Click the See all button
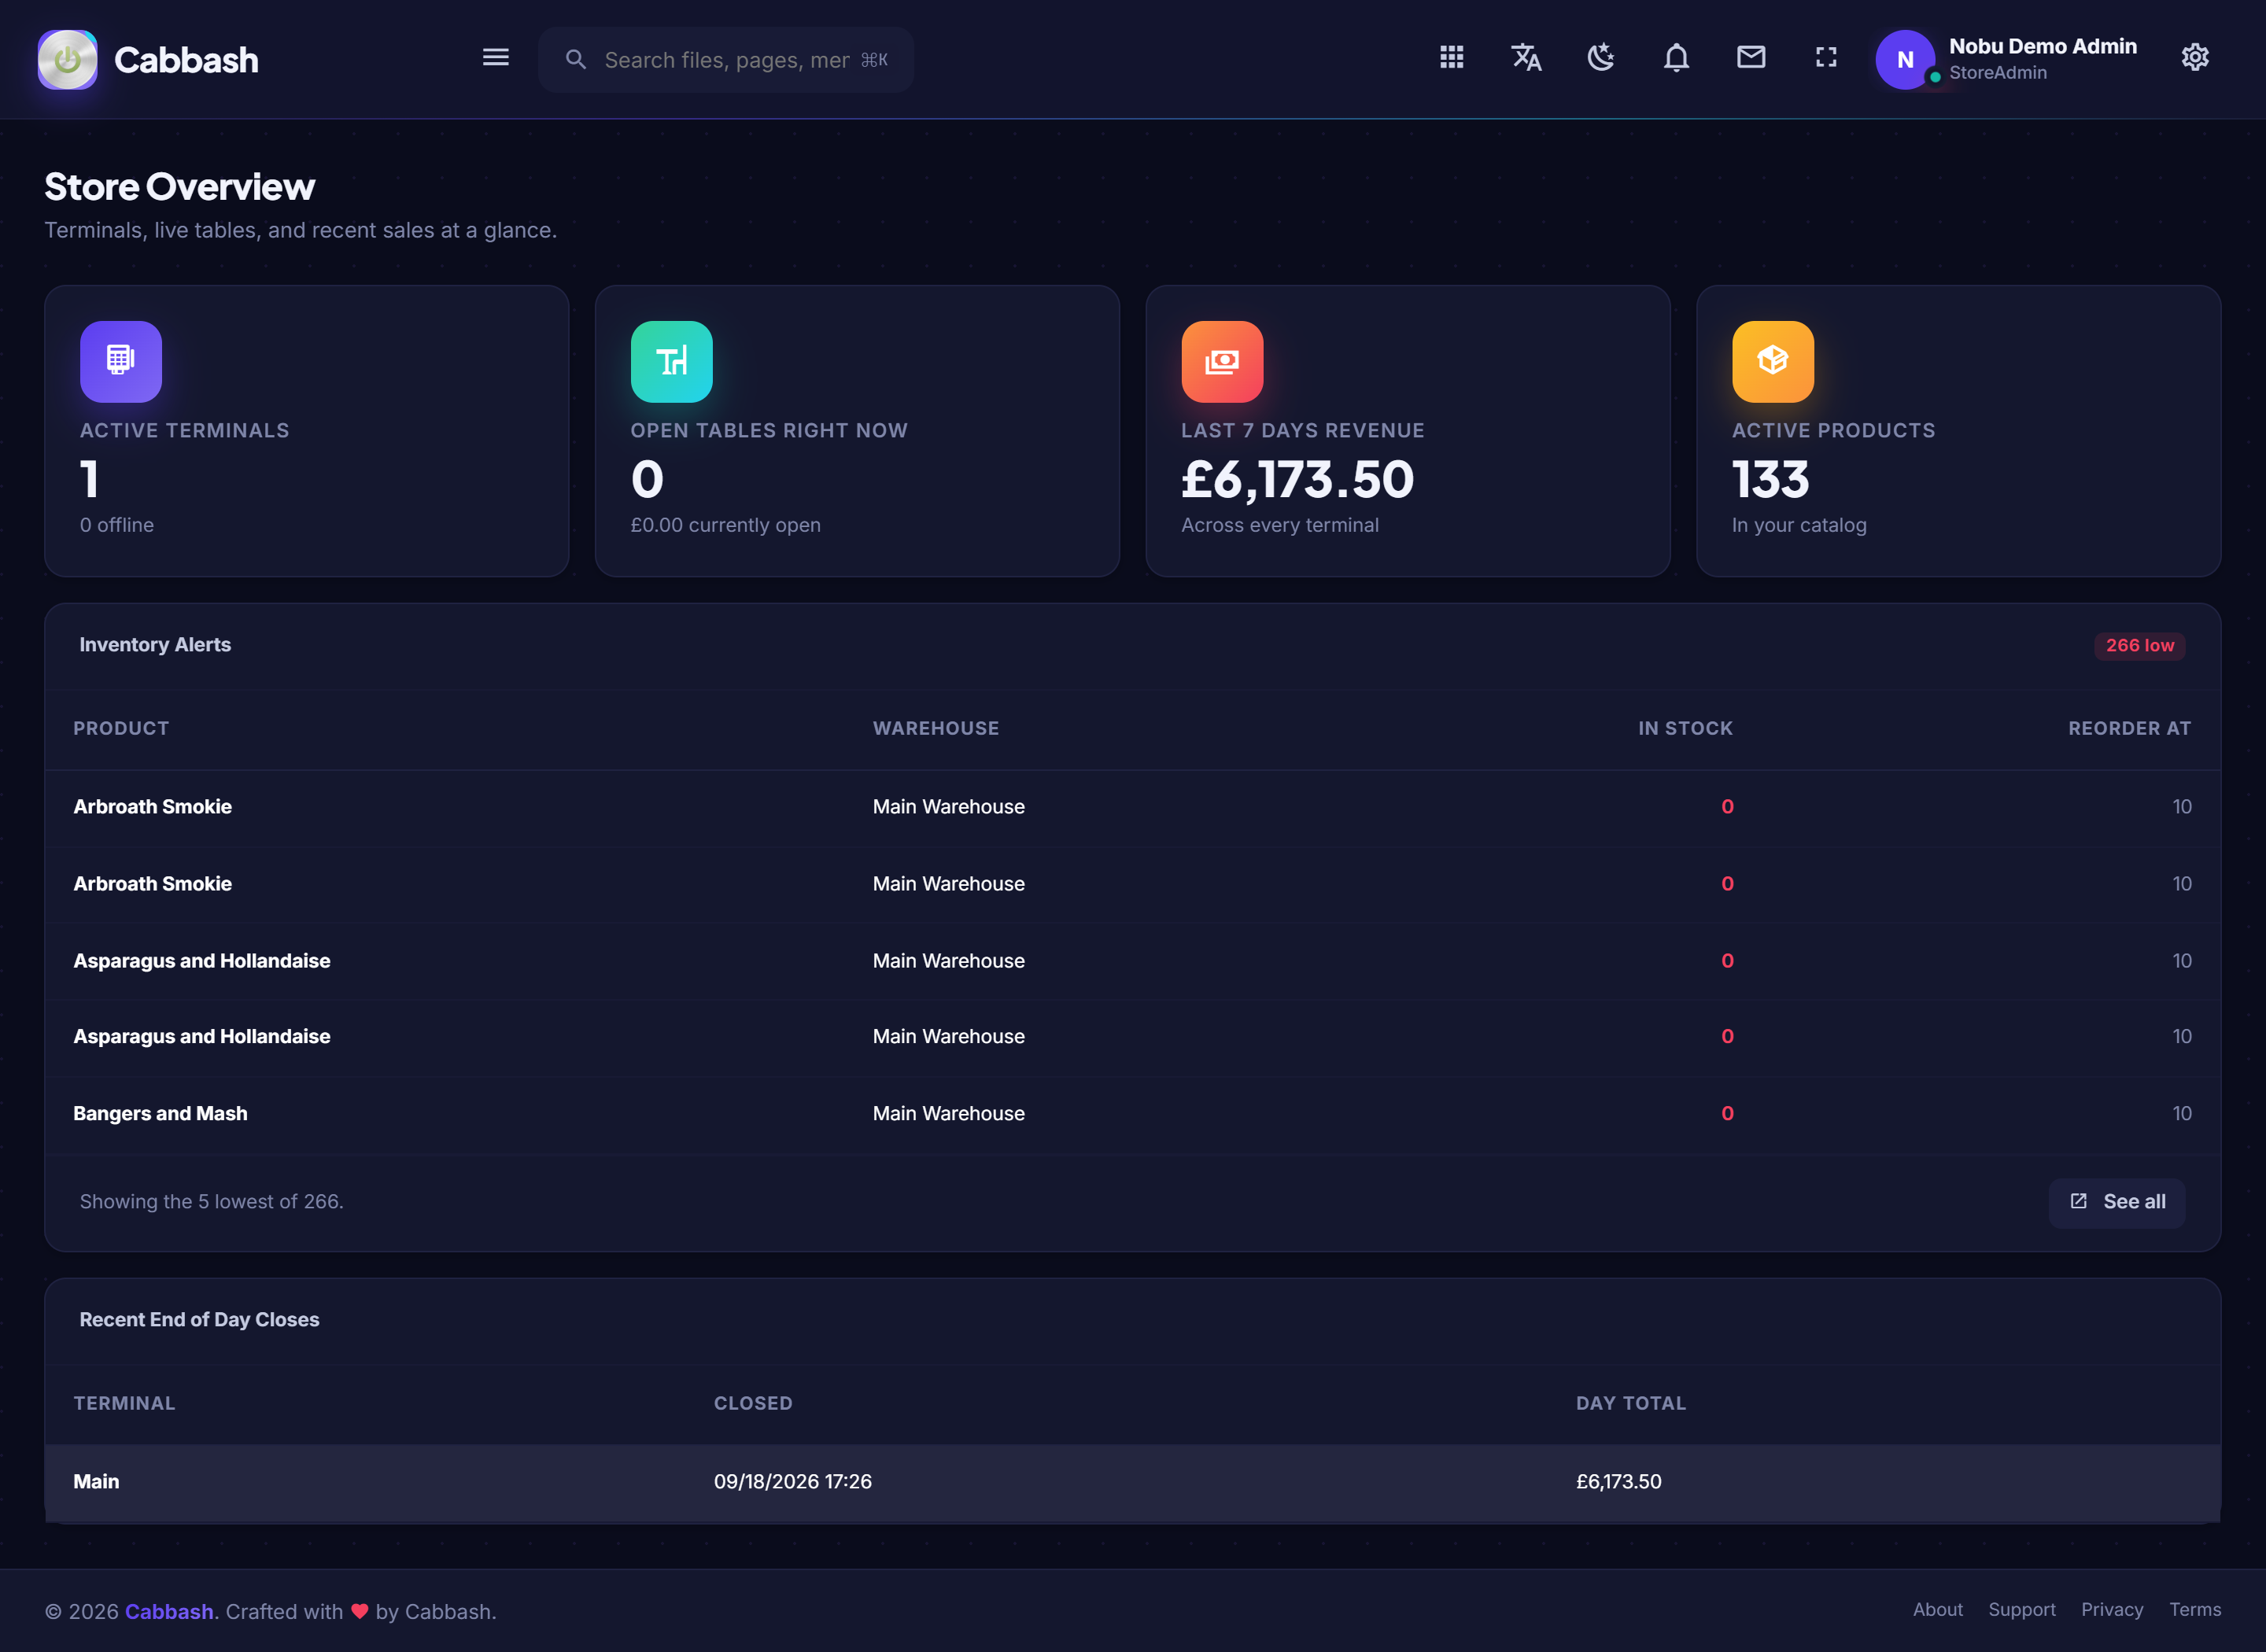2266x1652 pixels. coord(2117,1201)
